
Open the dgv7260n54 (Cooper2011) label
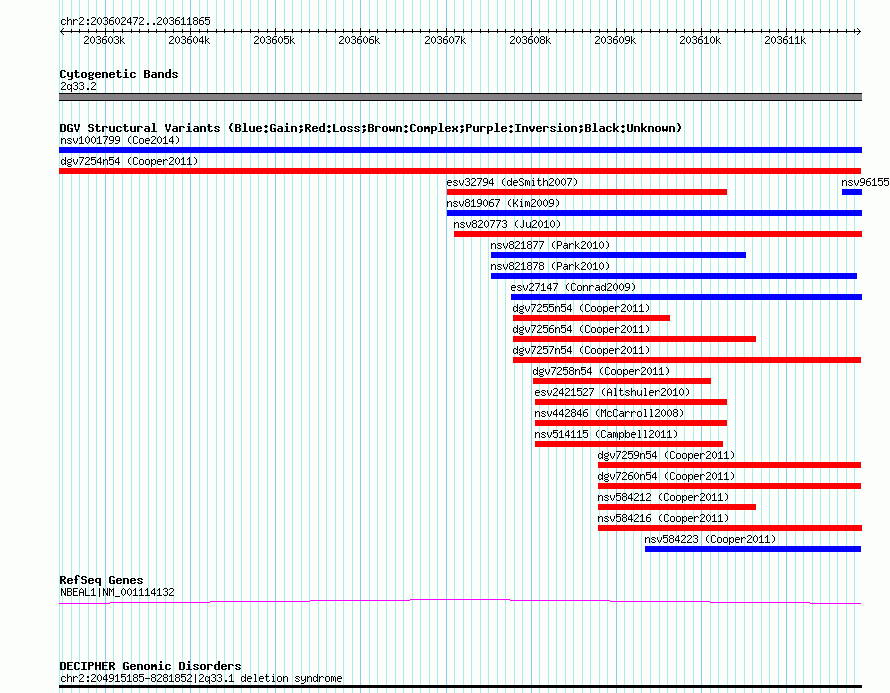point(666,476)
